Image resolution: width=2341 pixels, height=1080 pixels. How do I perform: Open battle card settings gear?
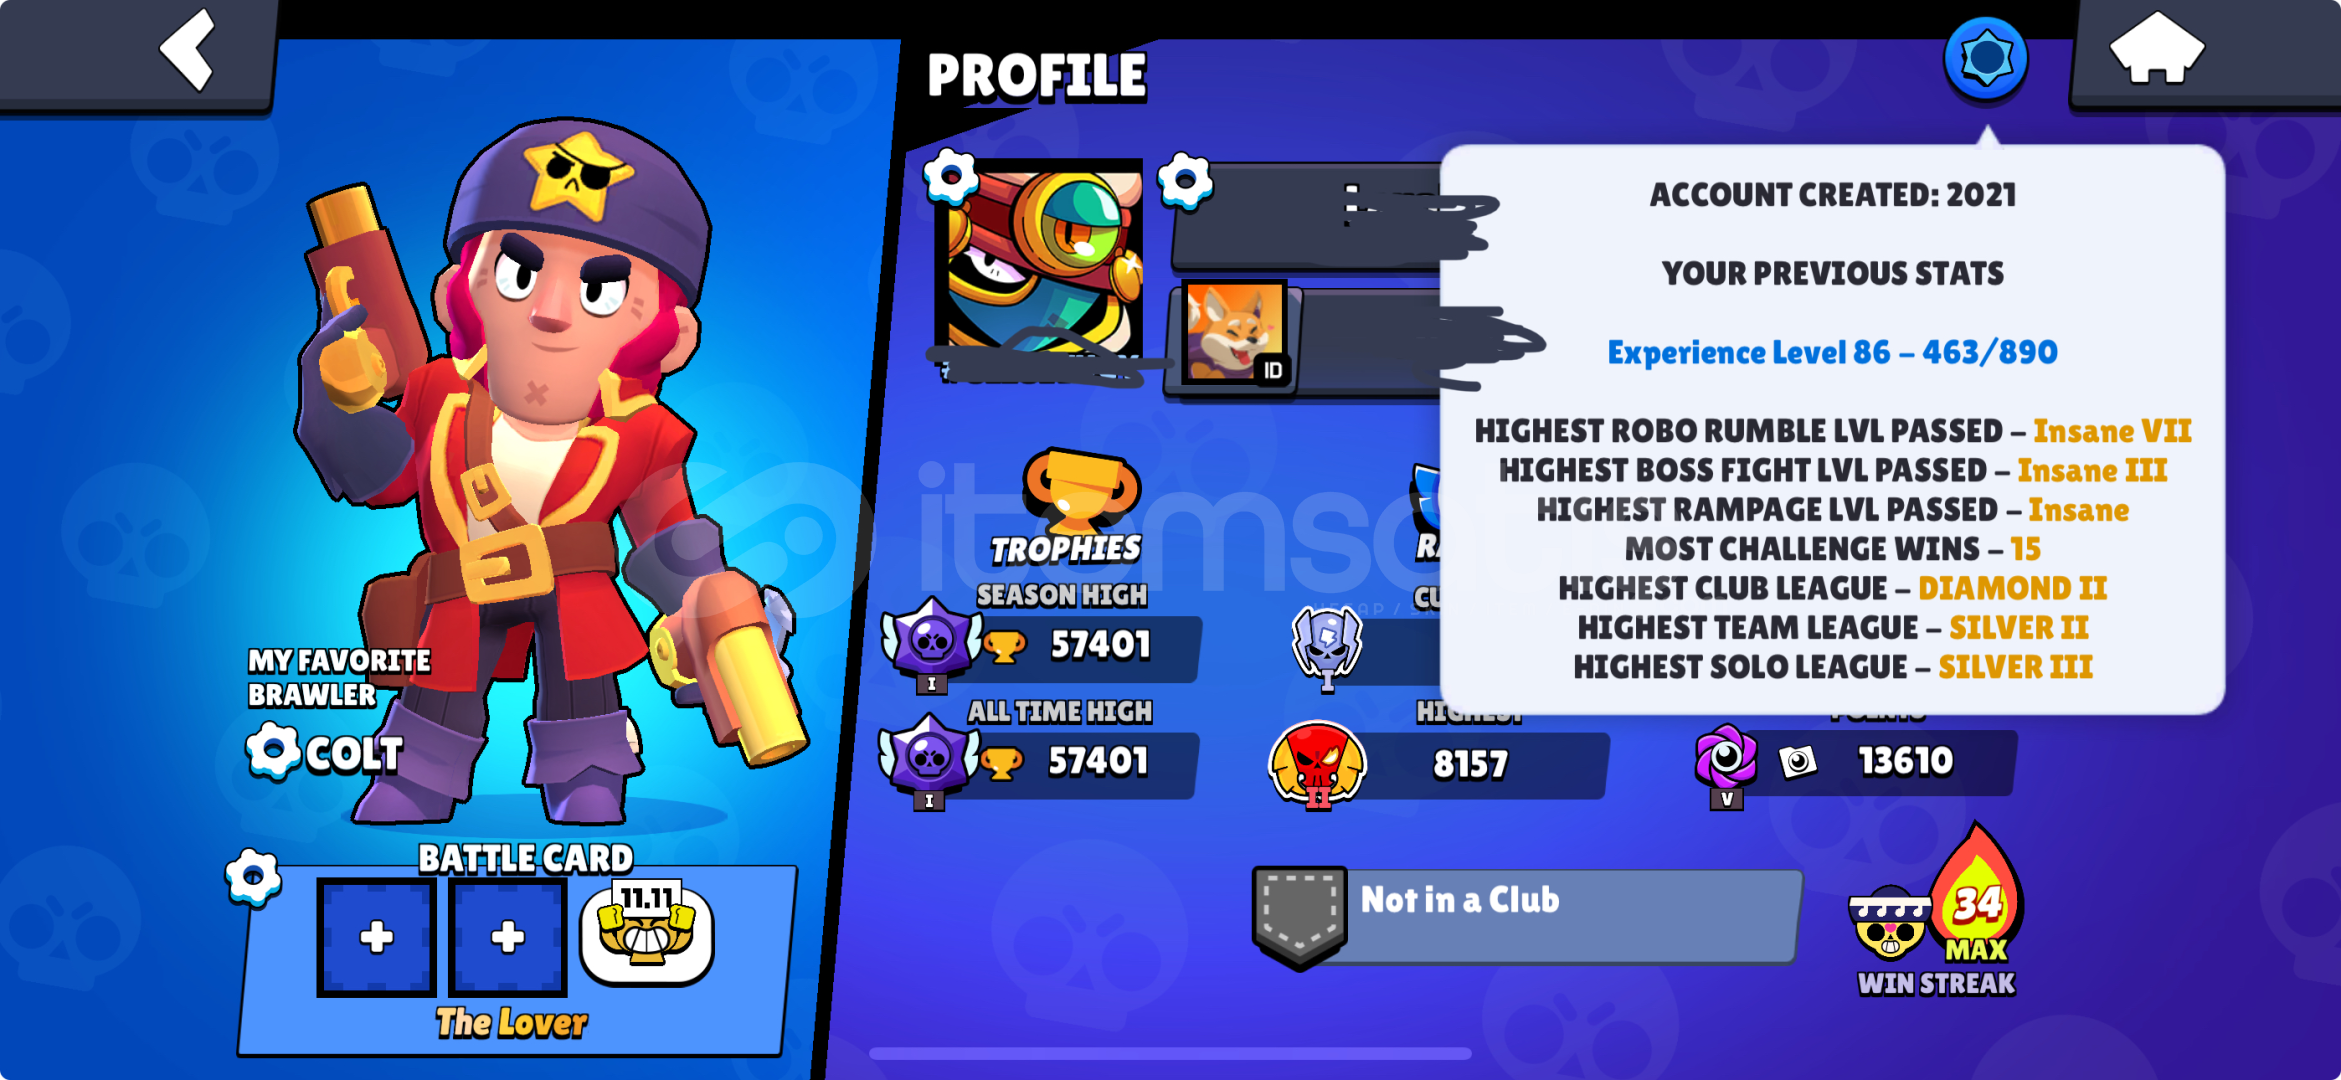[253, 878]
